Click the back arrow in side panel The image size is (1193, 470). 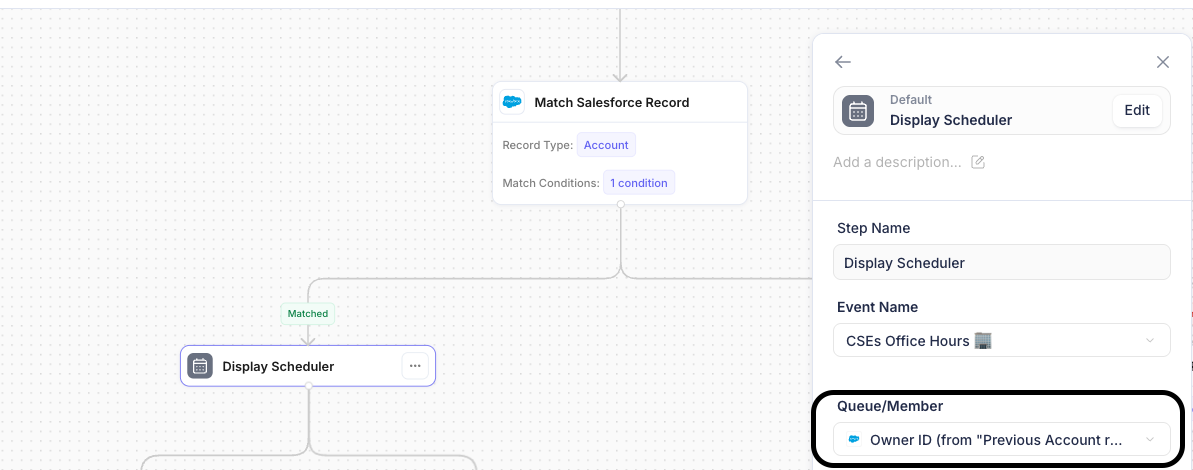tap(843, 62)
